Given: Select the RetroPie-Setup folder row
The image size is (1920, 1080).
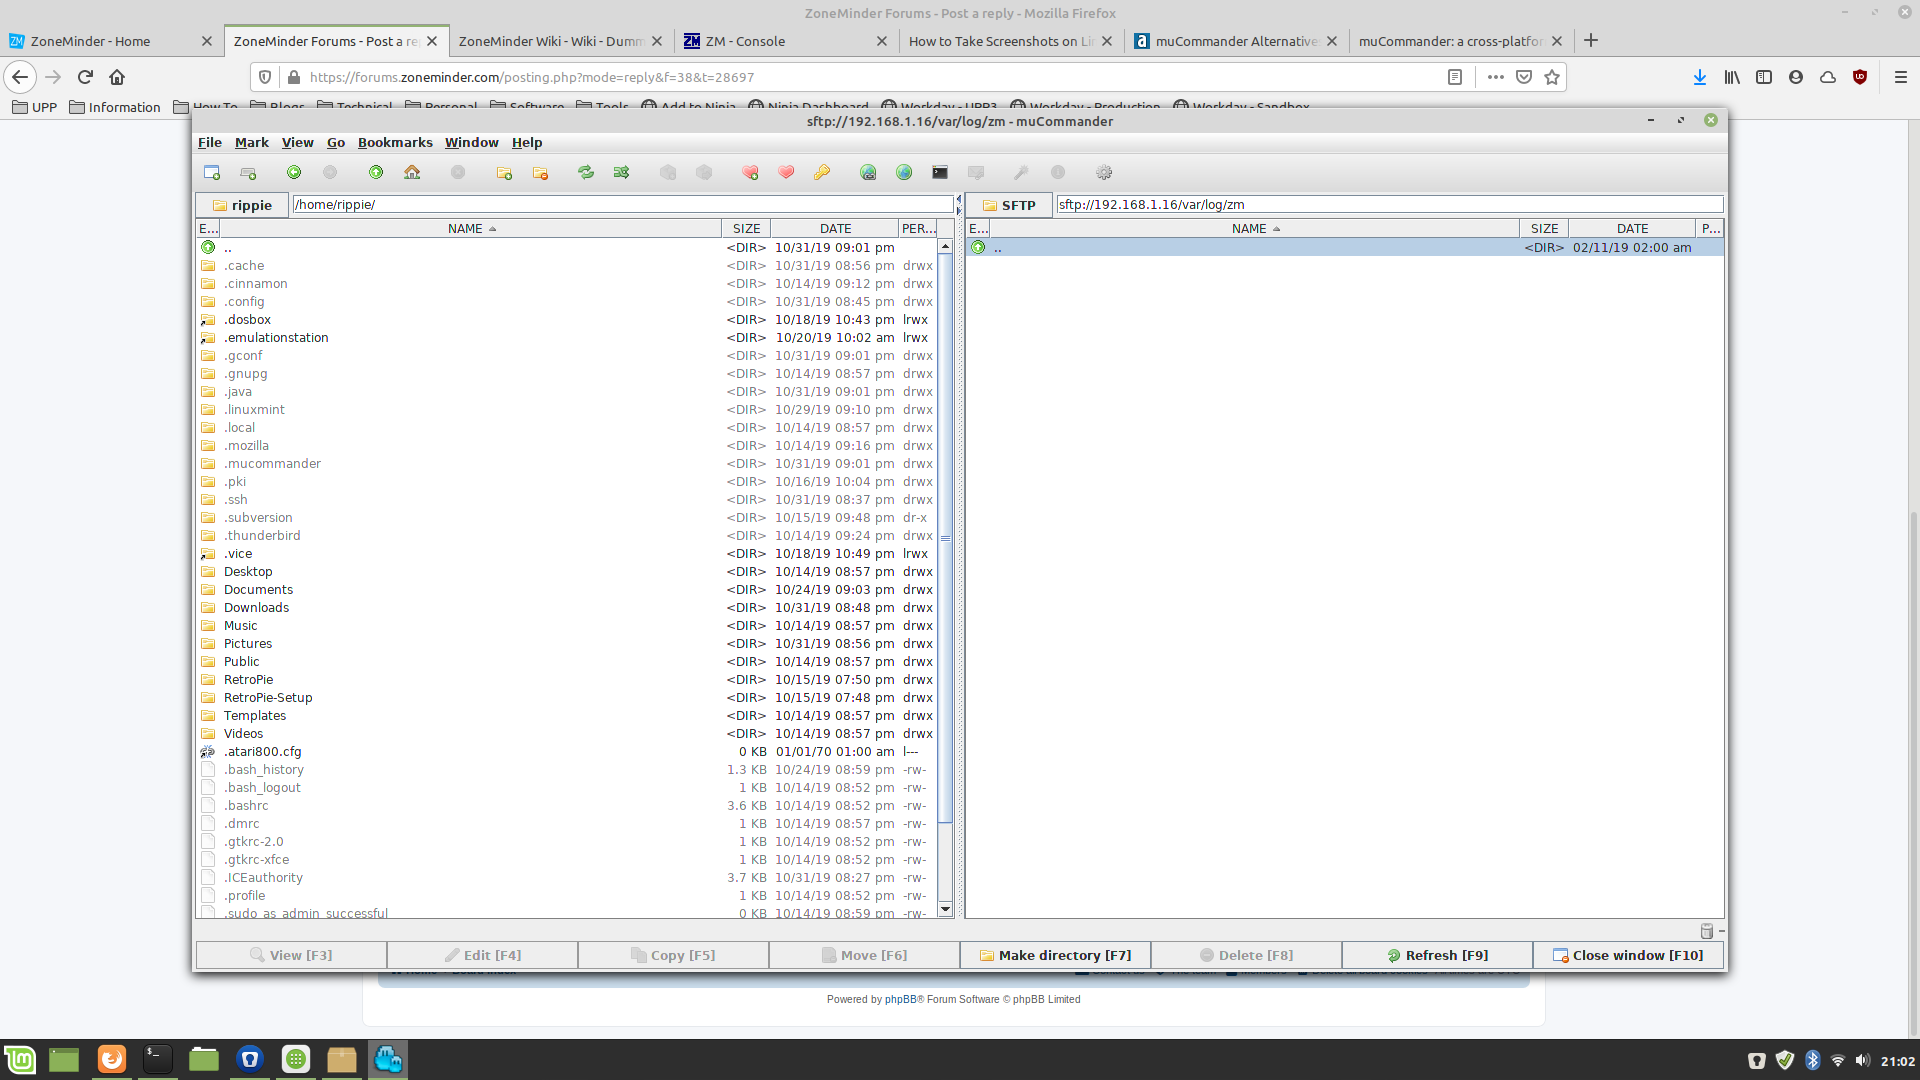Looking at the screenshot, I should coord(567,698).
